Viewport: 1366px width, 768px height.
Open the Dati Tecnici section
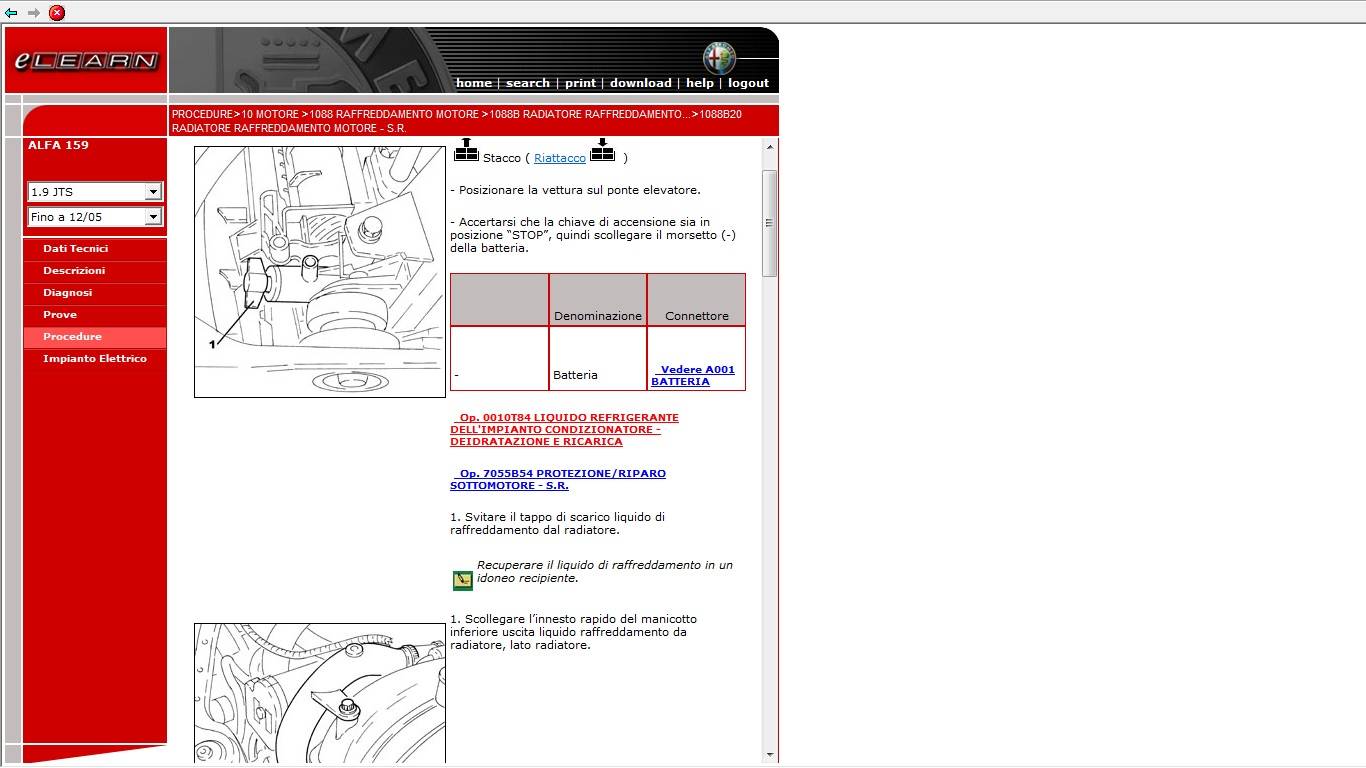(95, 249)
